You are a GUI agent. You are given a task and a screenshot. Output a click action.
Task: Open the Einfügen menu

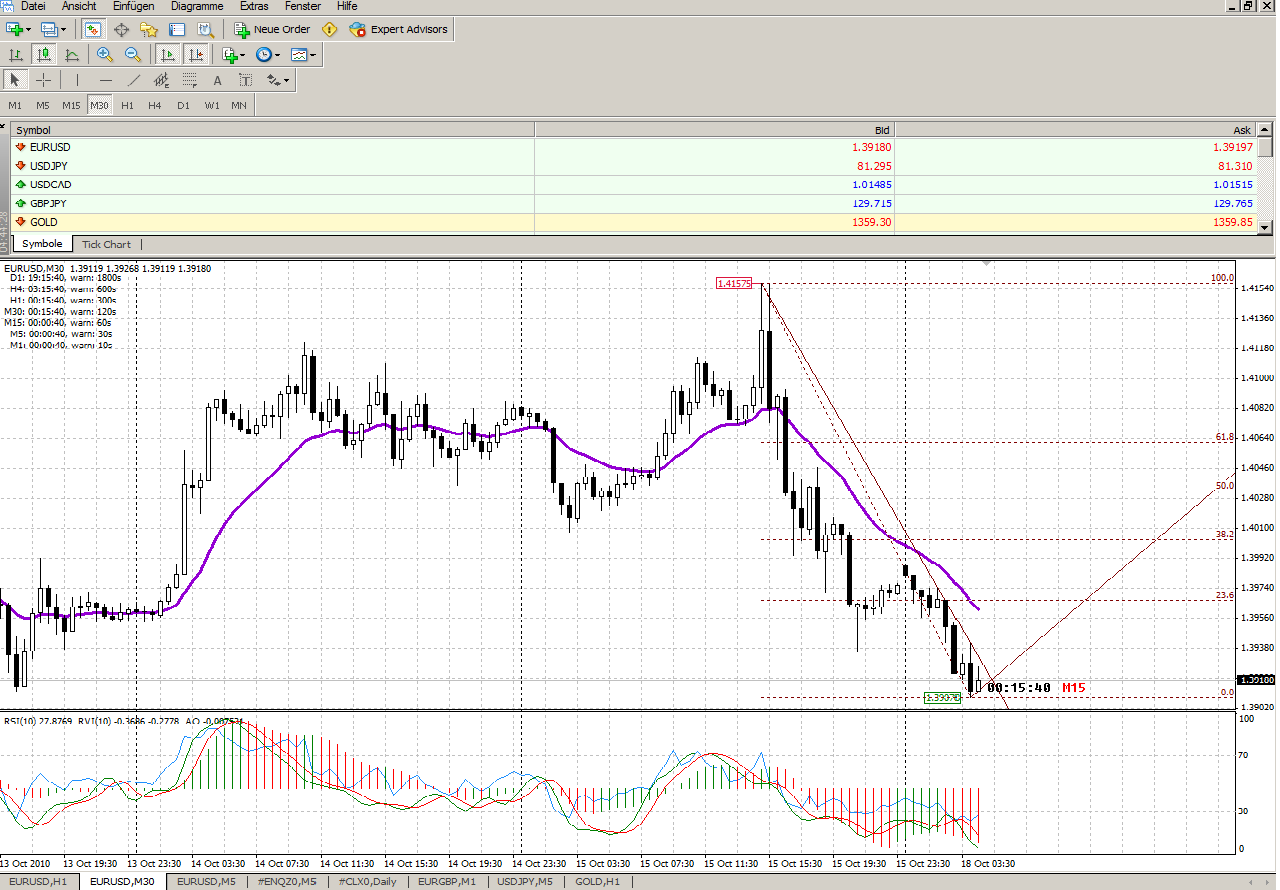coord(133,6)
